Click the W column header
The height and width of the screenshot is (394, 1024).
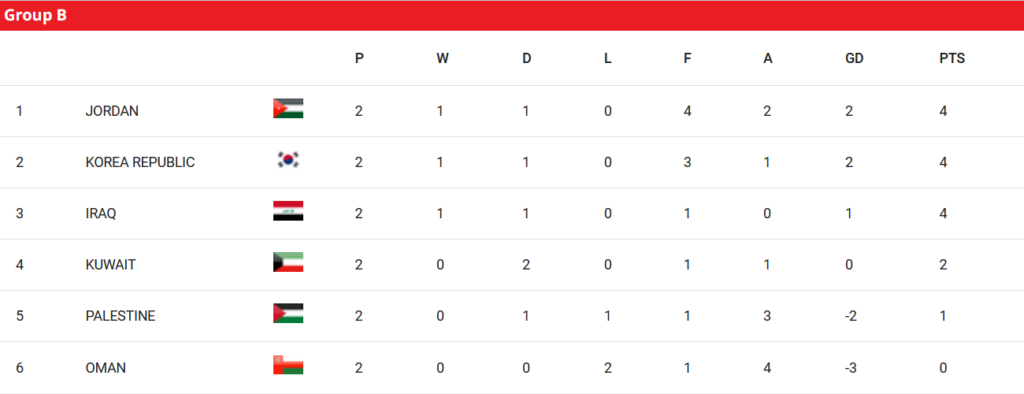point(442,58)
